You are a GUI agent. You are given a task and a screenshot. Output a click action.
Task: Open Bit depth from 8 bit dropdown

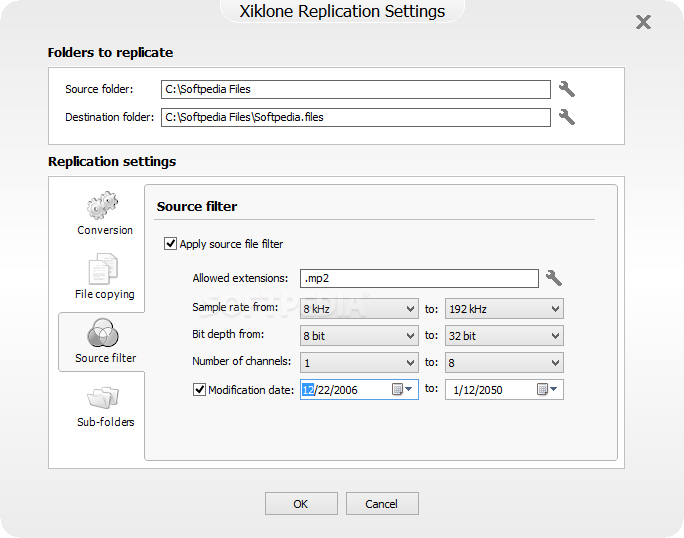(x=359, y=336)
